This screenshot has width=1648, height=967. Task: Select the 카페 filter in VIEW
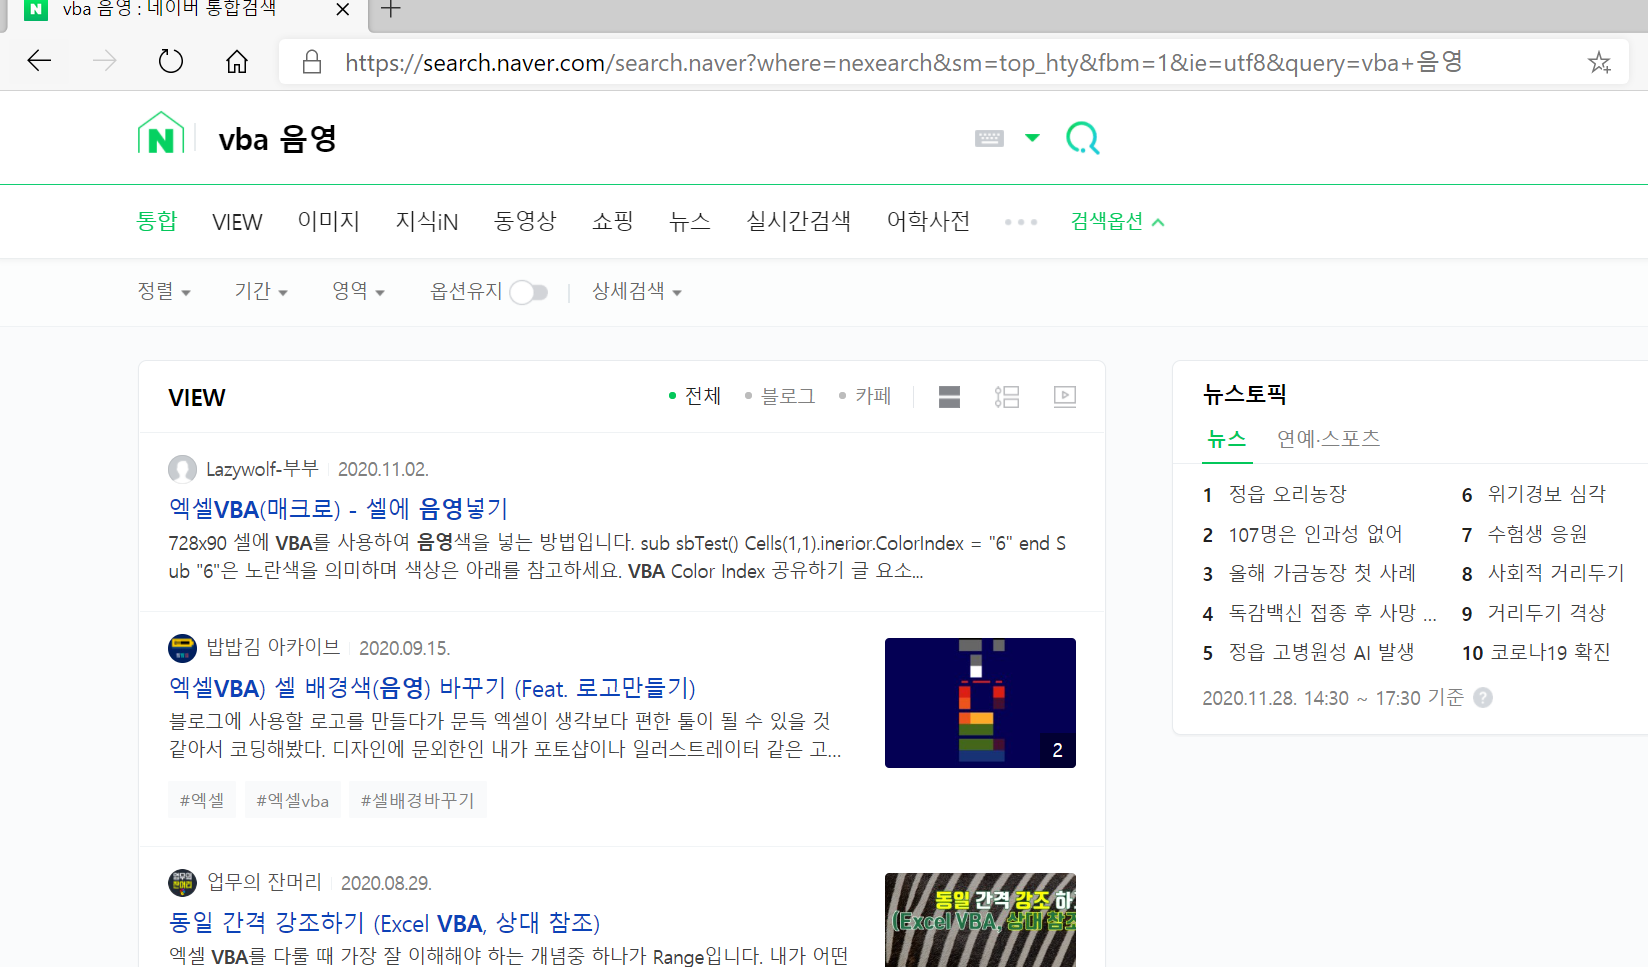(x=865, y=396)
